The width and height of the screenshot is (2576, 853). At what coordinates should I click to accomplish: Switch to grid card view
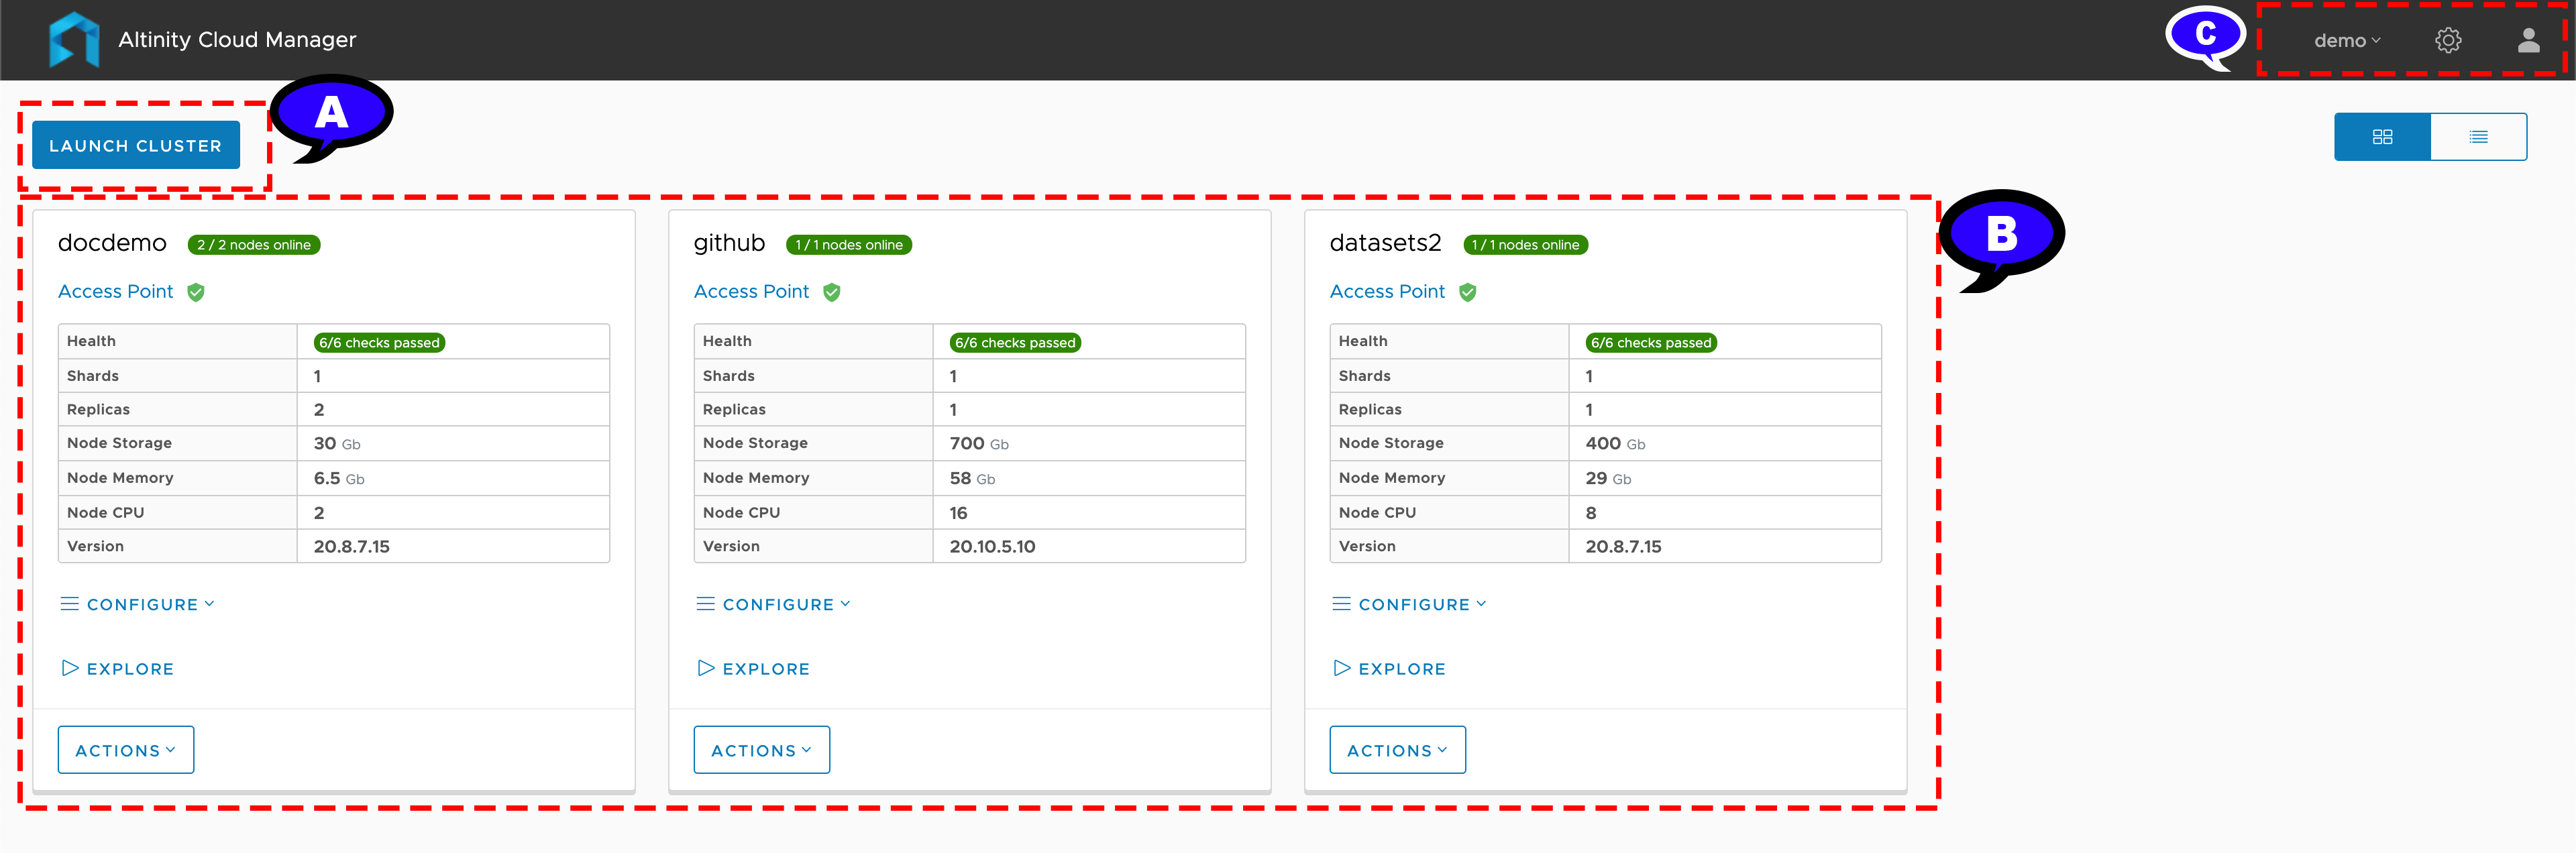(x=2382, y=137)
